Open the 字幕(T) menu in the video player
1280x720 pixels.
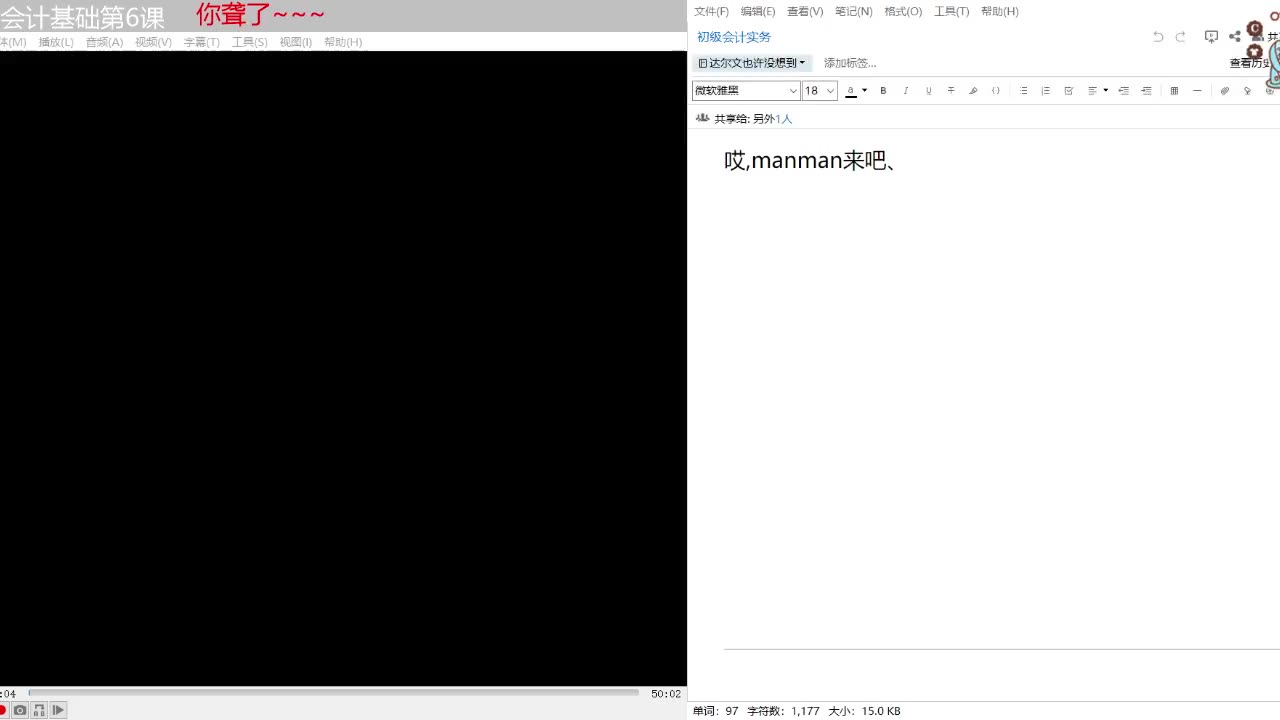(x=201, y=42)
